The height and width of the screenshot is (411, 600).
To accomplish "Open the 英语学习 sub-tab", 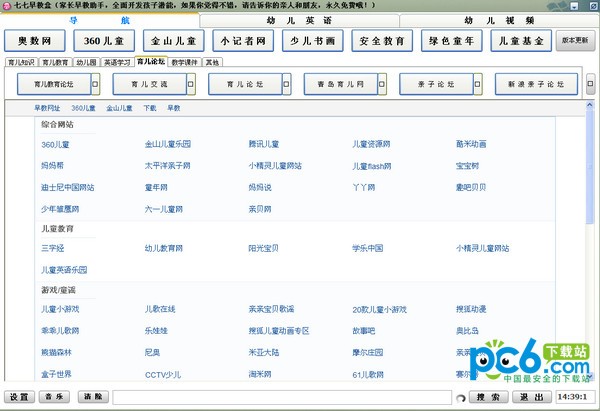I will [117, 62].
